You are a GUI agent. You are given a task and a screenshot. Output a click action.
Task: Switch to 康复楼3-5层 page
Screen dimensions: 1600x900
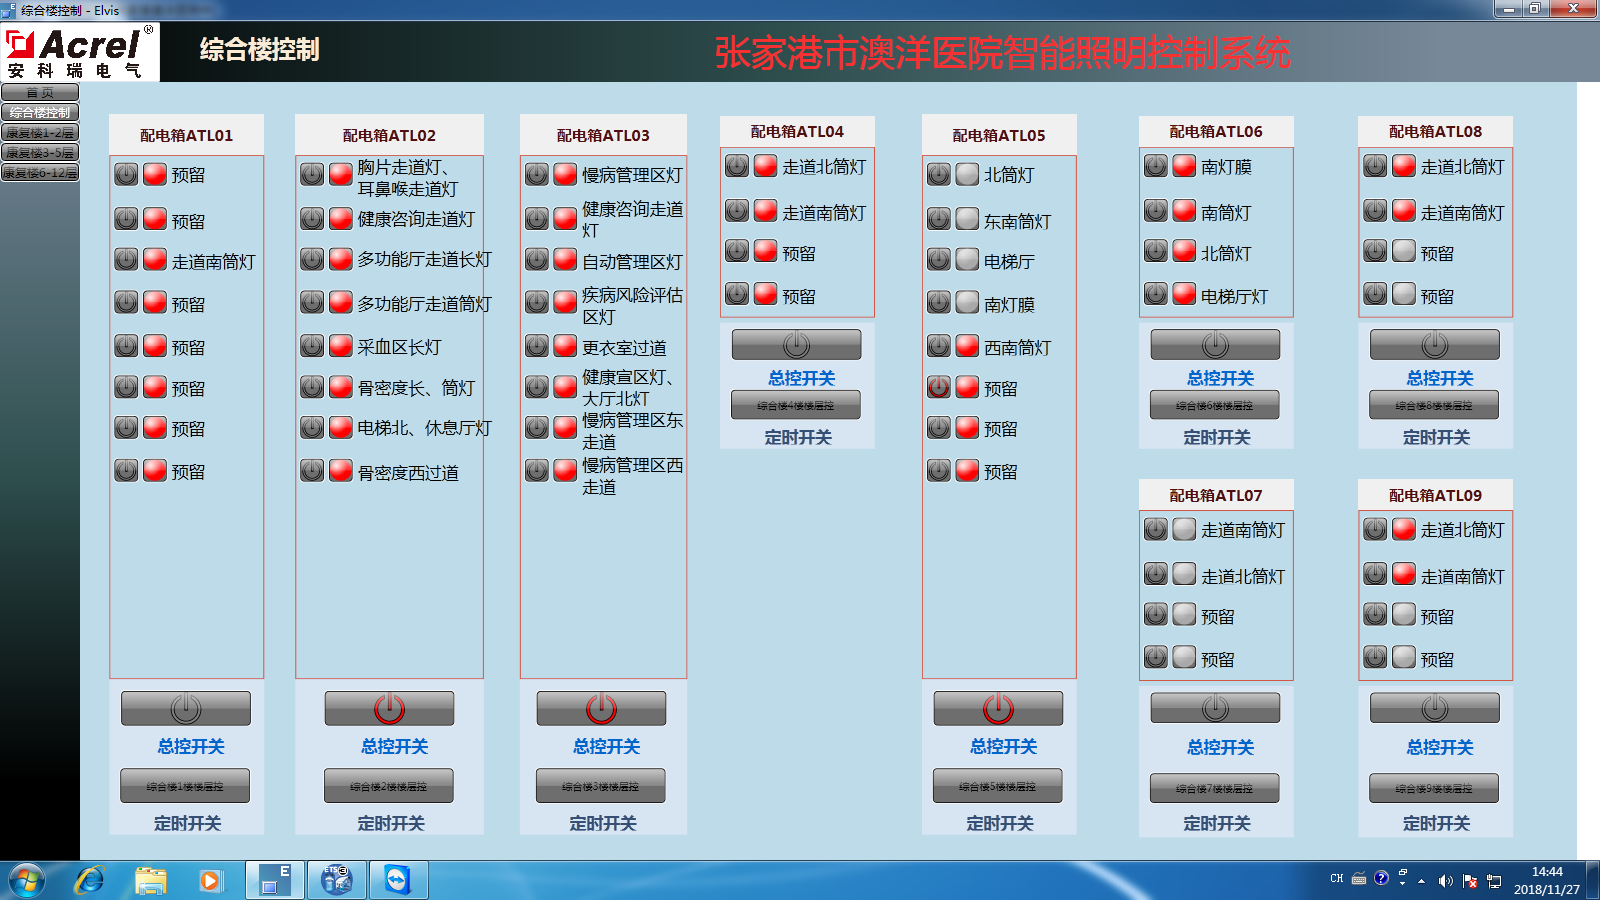(40, 153)
